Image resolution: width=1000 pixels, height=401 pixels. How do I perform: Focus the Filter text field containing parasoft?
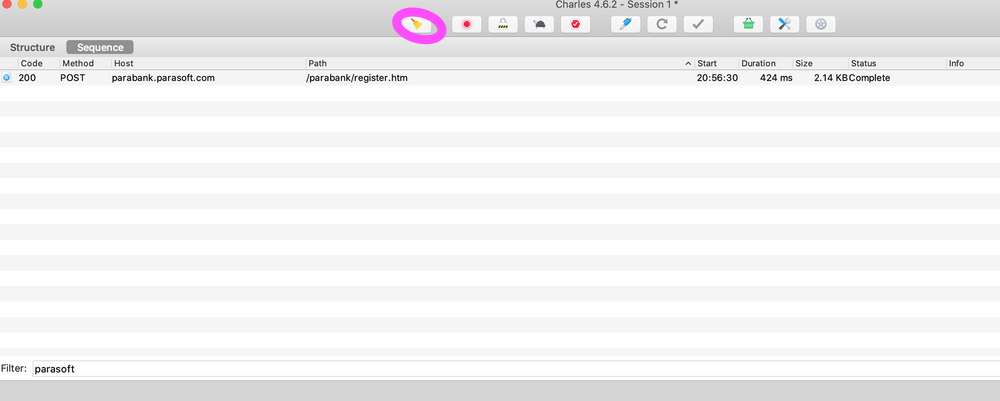[x=515, y=368]
